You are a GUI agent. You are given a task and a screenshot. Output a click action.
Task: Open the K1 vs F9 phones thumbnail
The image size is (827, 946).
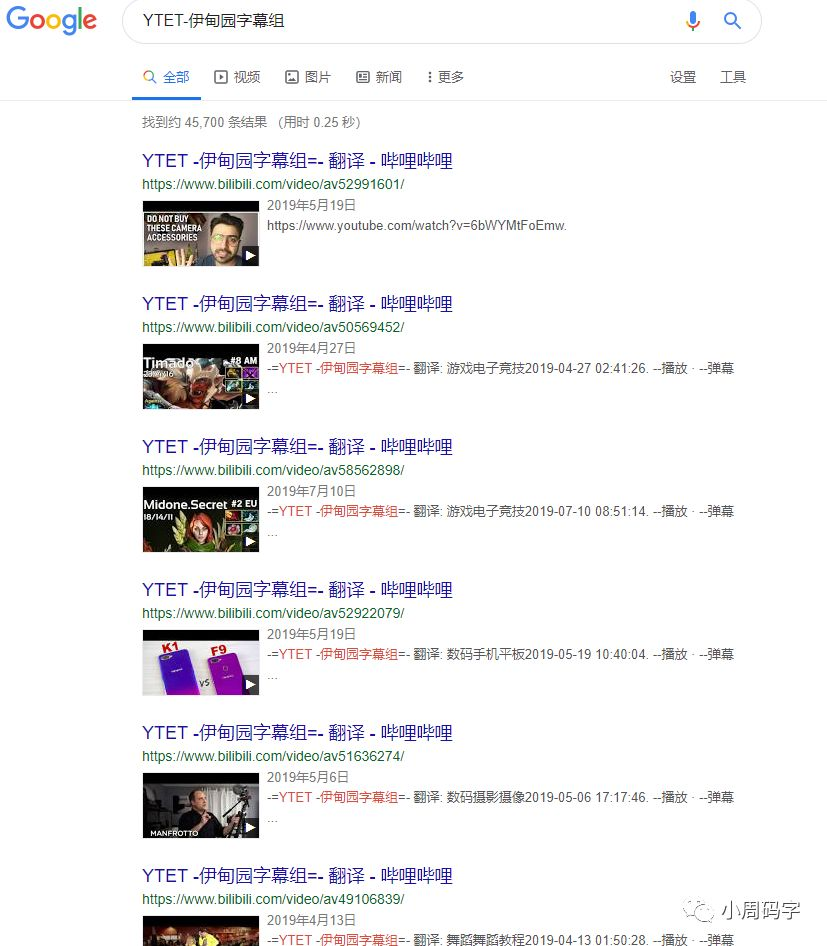point(201,662)
